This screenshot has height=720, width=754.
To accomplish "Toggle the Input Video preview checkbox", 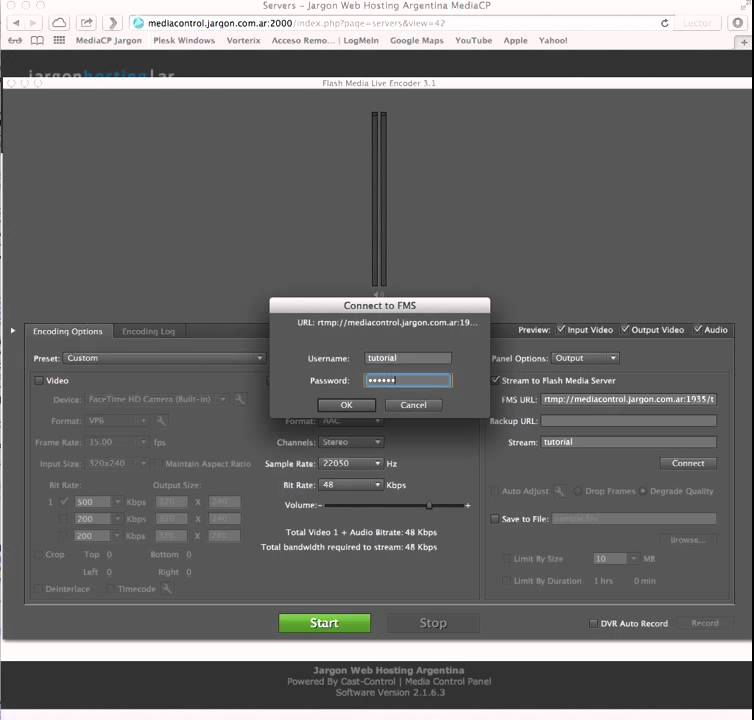I will [561, 329].
